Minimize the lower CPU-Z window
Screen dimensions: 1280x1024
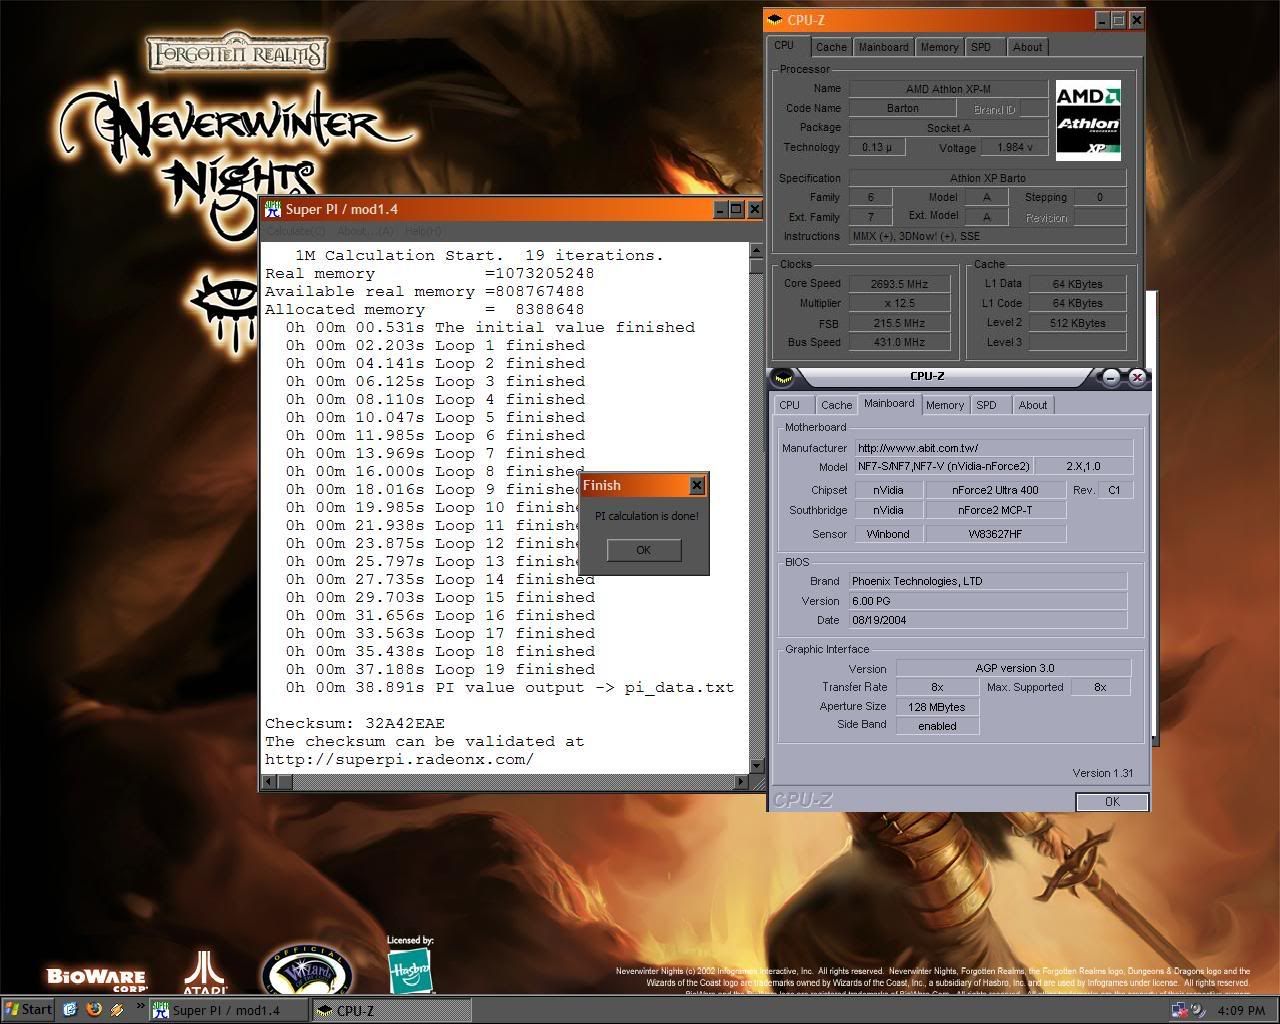(x=1111, y=377)
